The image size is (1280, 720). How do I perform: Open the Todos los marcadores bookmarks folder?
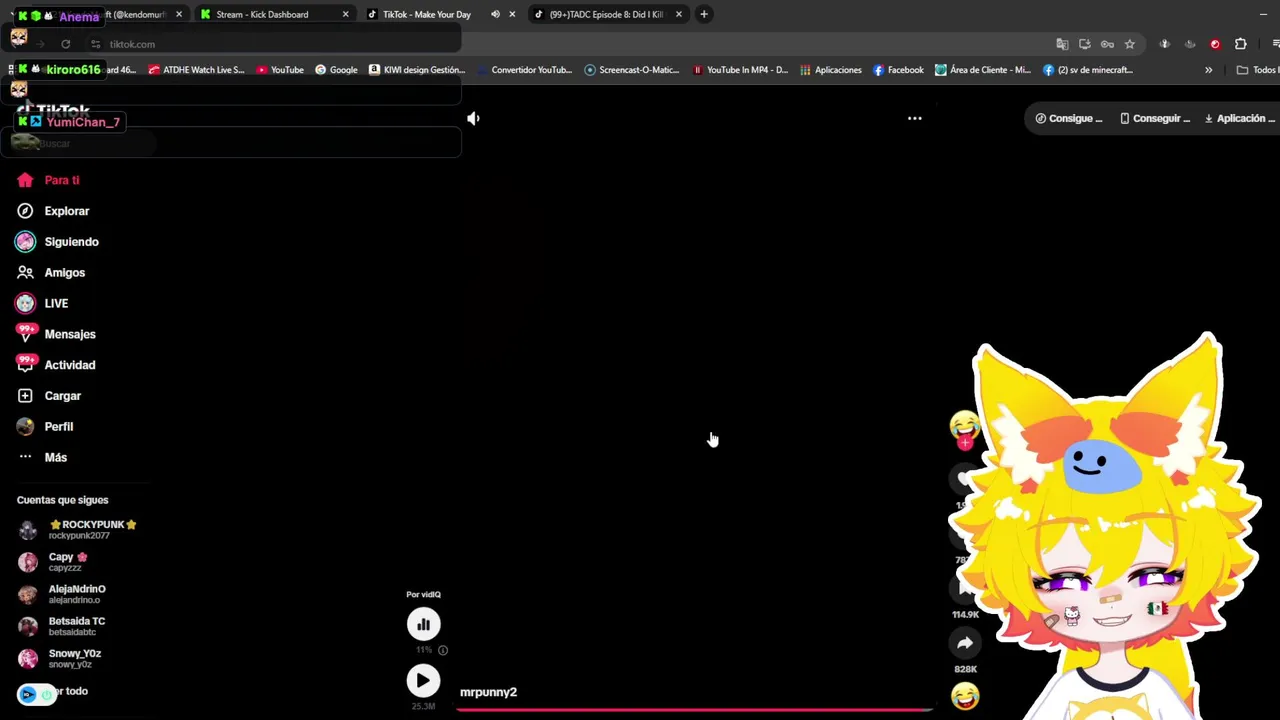click(x=1257, y=70)
